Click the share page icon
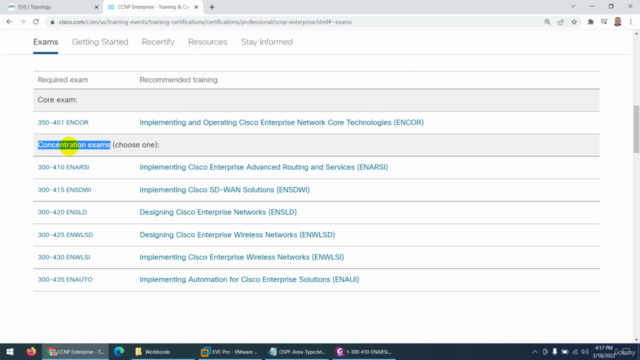This screenshot has width=640, height=360. [x=561, y=22]
